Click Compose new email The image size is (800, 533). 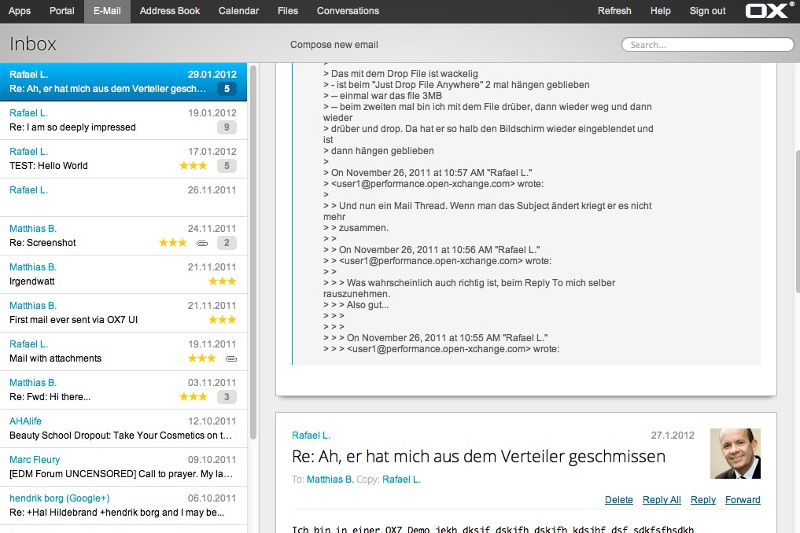[x=334, y=45]
